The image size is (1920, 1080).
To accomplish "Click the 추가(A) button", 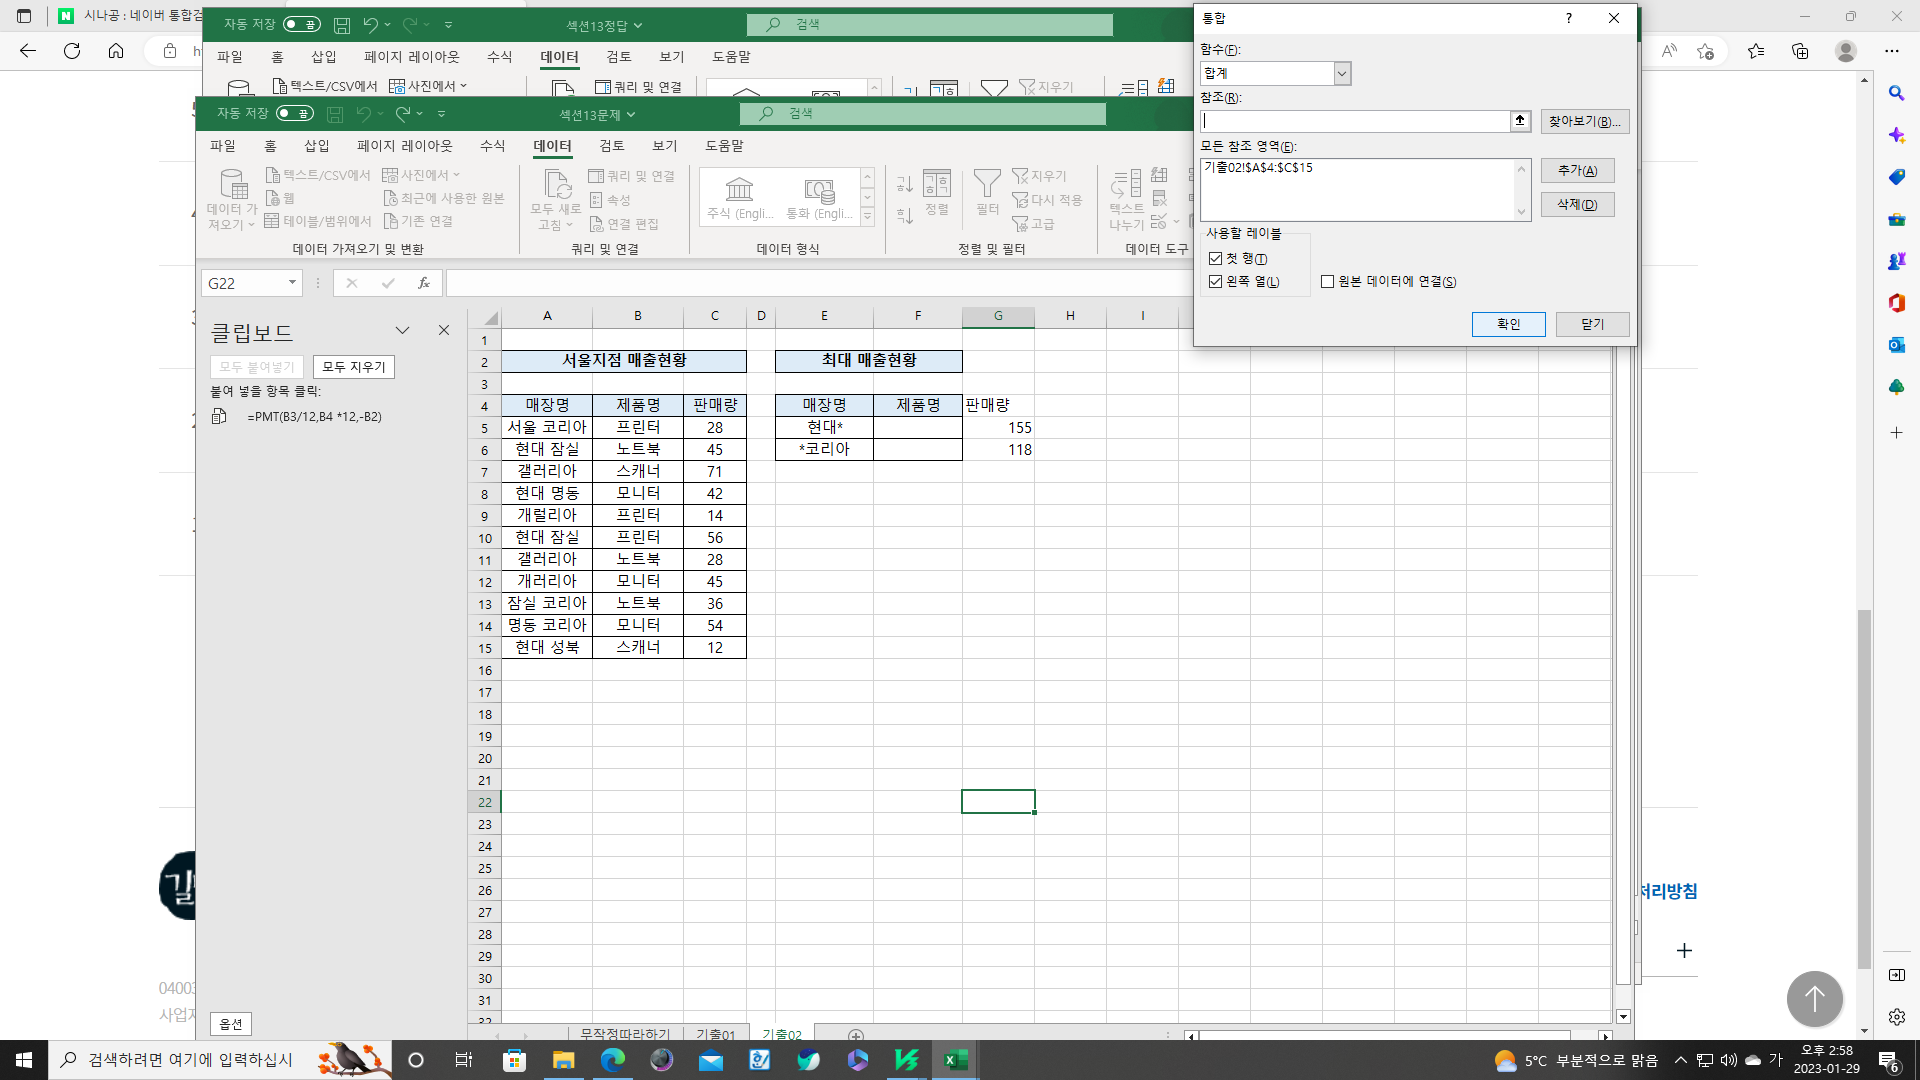I will (x=1577, y=171).
